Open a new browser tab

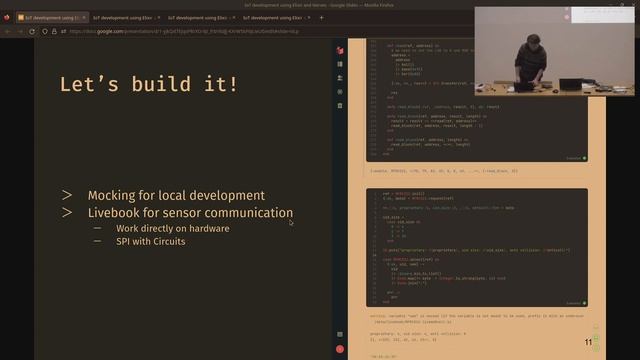pyautogui.click(x=322, y=18)
